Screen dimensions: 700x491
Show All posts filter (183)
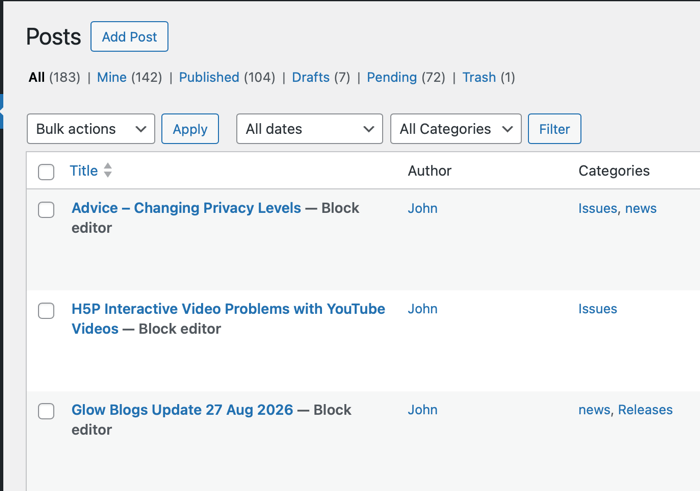pos(54,77)
